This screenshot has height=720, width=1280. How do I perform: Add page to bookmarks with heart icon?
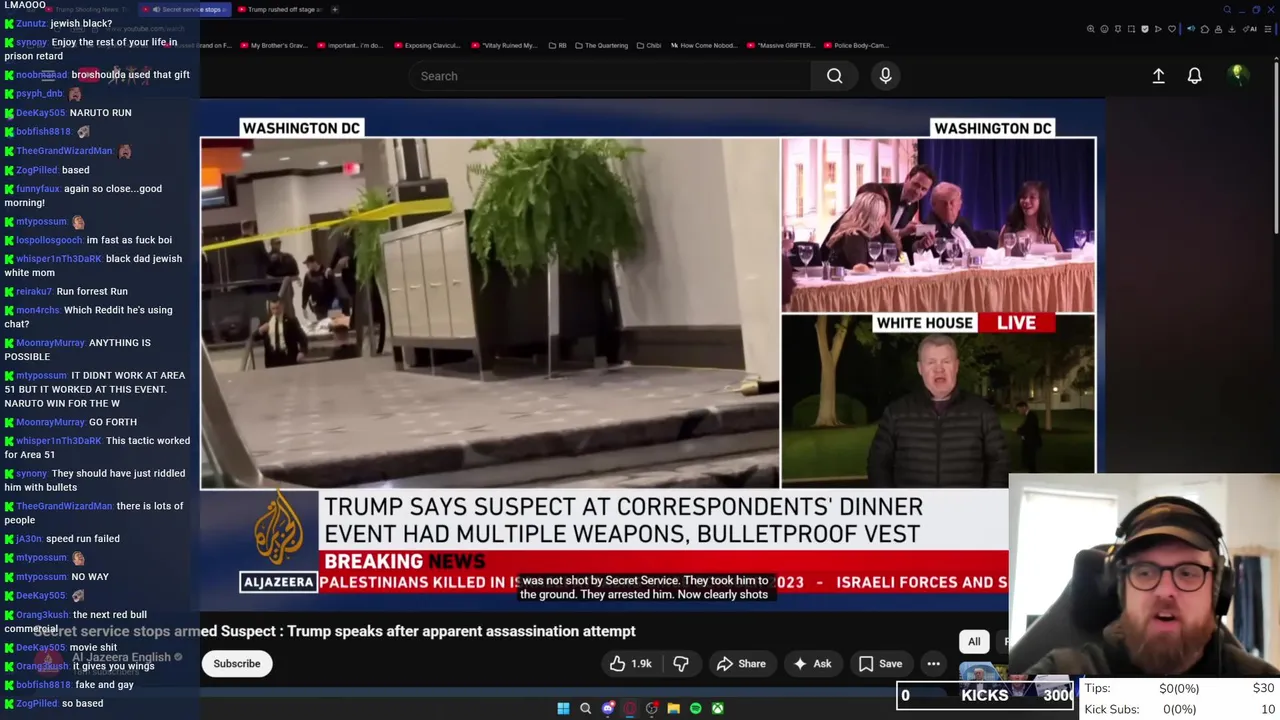pyautogui.click(x=1172, y=29)
